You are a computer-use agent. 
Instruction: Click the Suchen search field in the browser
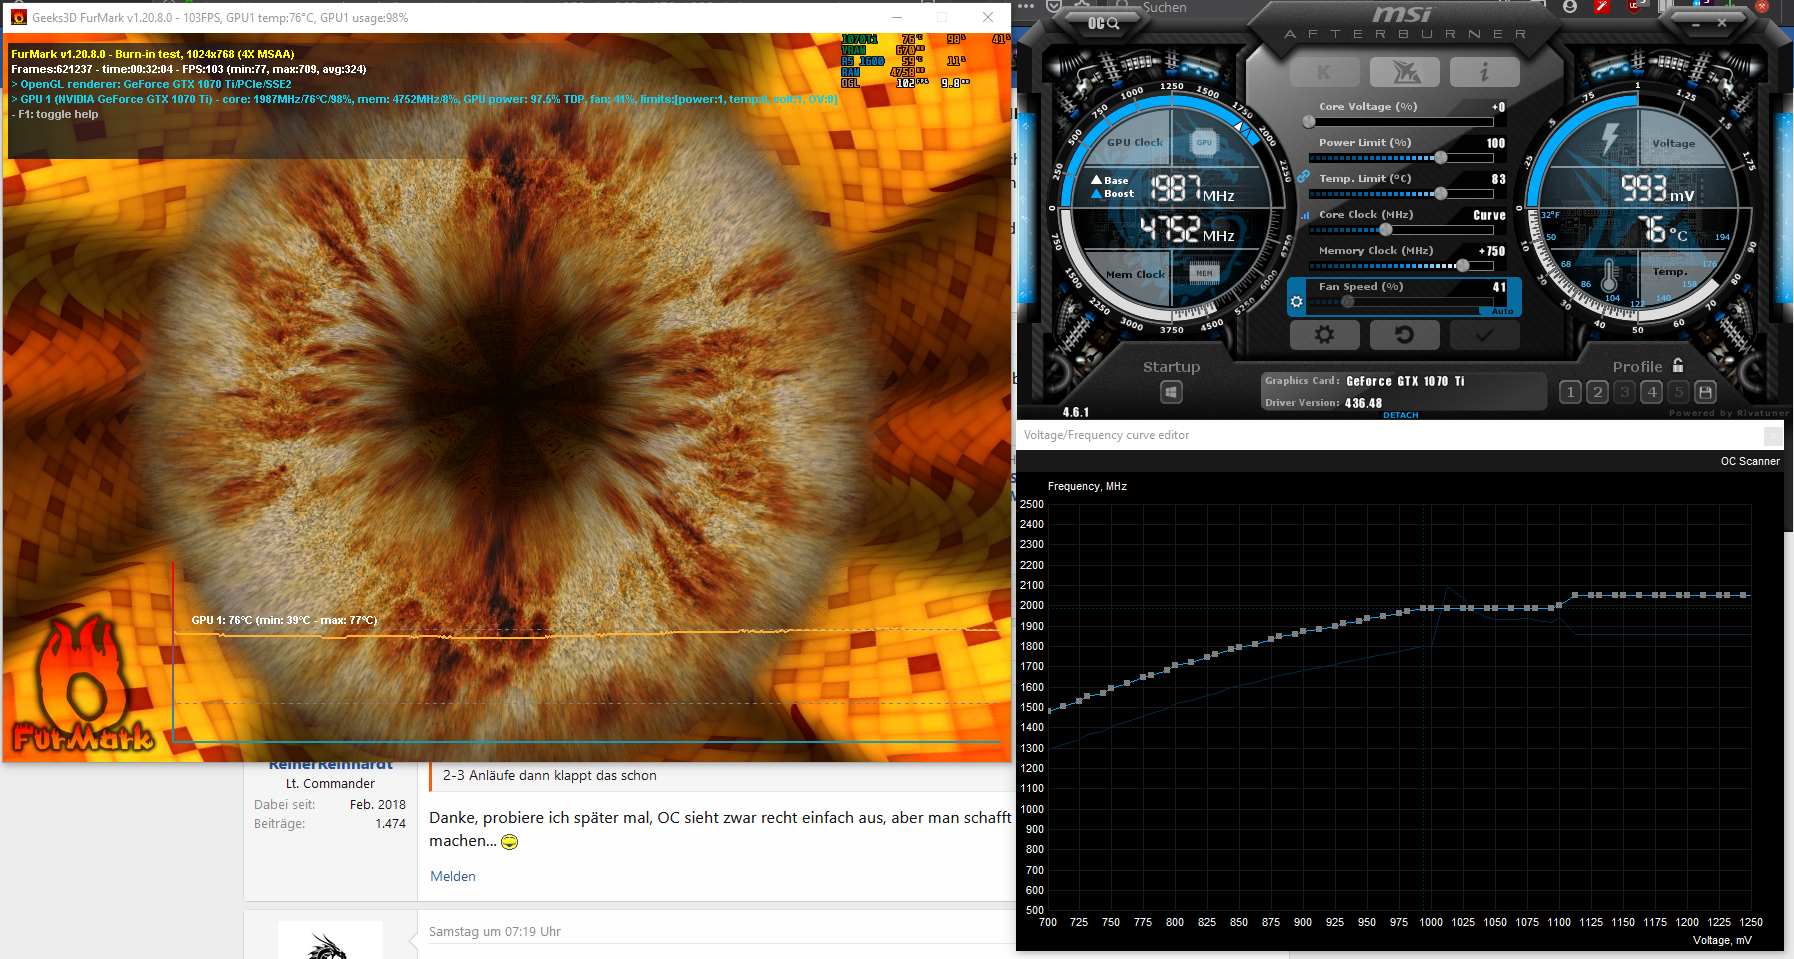(x=1165, y=8)
